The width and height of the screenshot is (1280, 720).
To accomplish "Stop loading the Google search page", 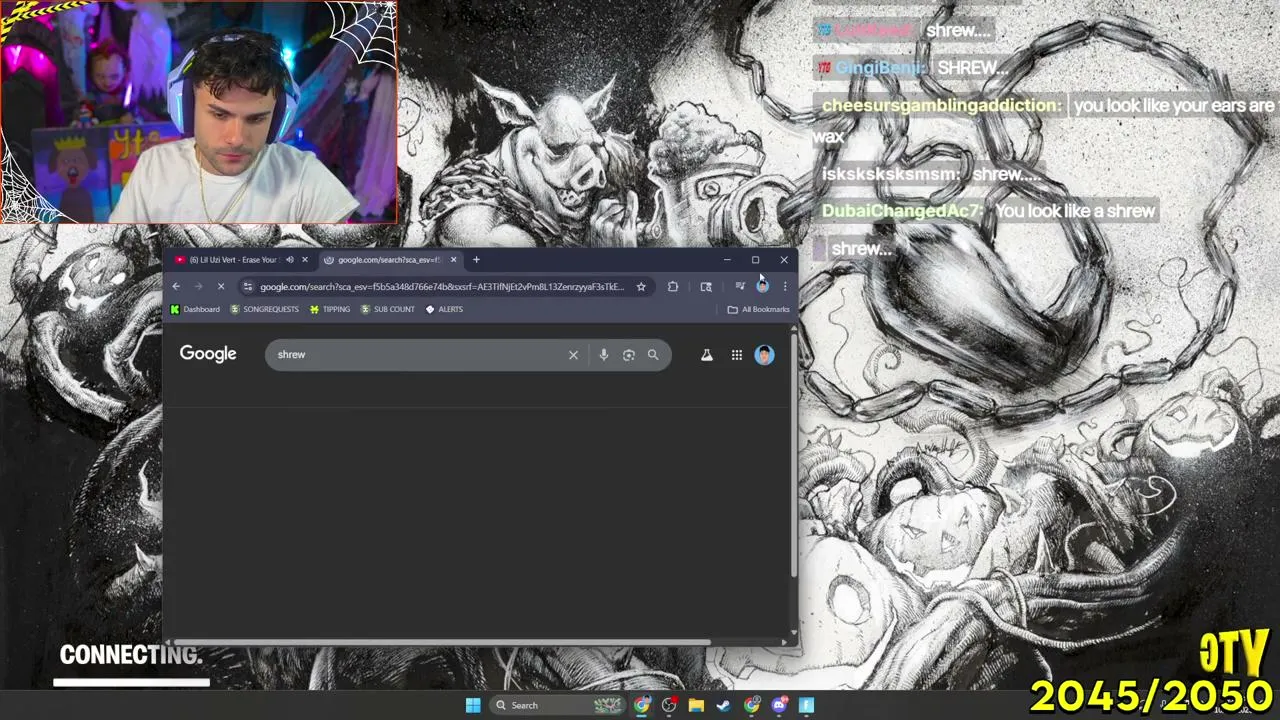I will coord(221,287).
